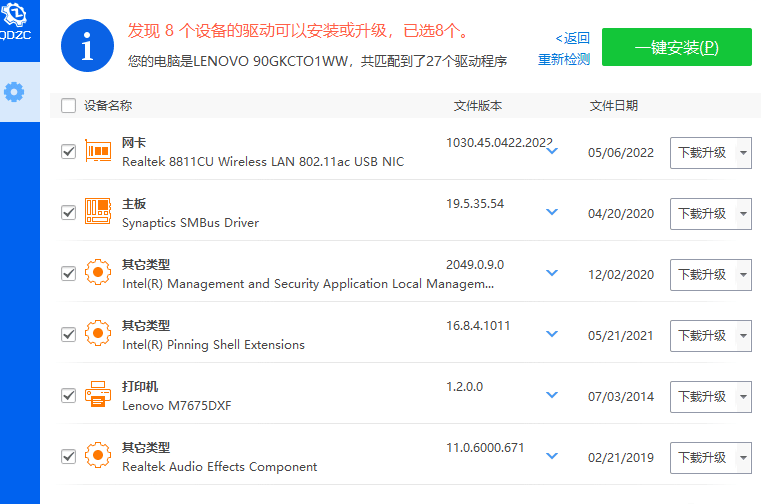Uncheck the Realtek Audio Effects Component checkbox

69,457
